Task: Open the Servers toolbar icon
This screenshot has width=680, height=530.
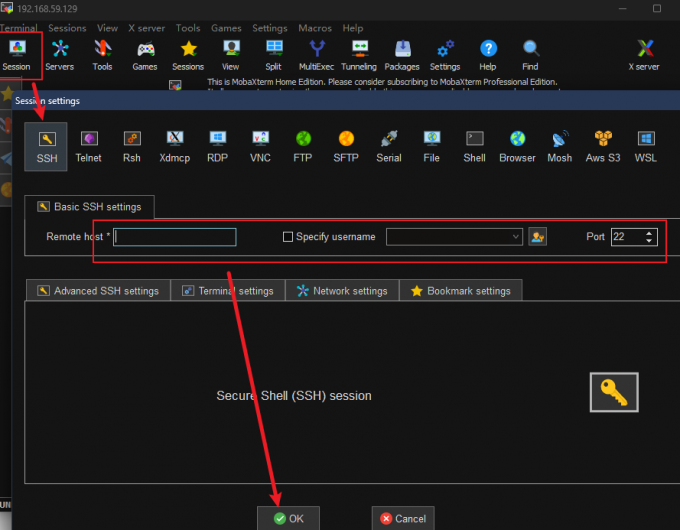Action: click(x=60, y=55)
